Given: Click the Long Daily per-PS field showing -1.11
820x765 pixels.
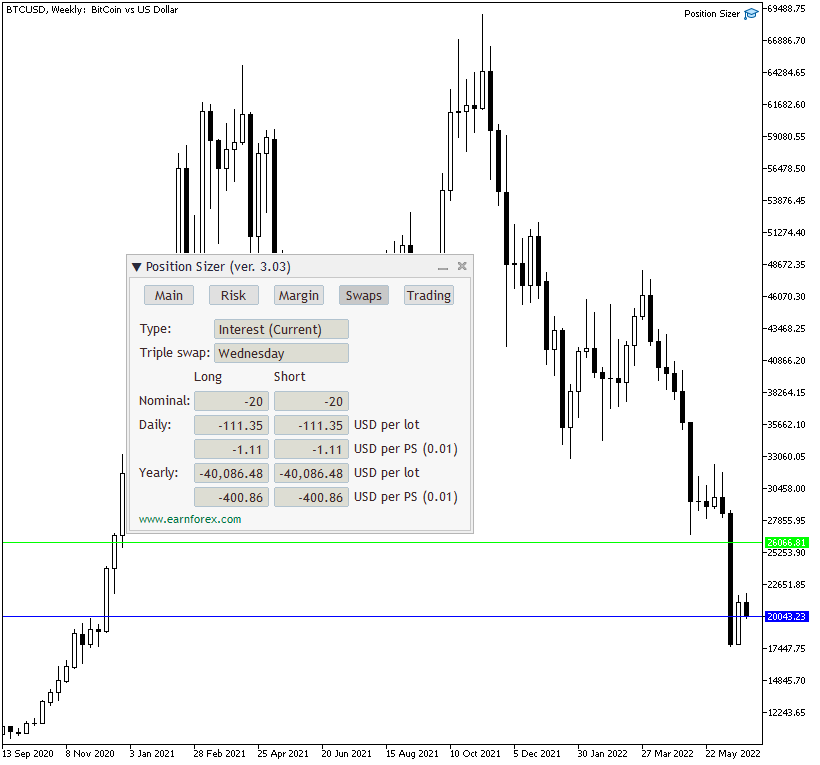Looking at the screenshot, I should point(231,448).
